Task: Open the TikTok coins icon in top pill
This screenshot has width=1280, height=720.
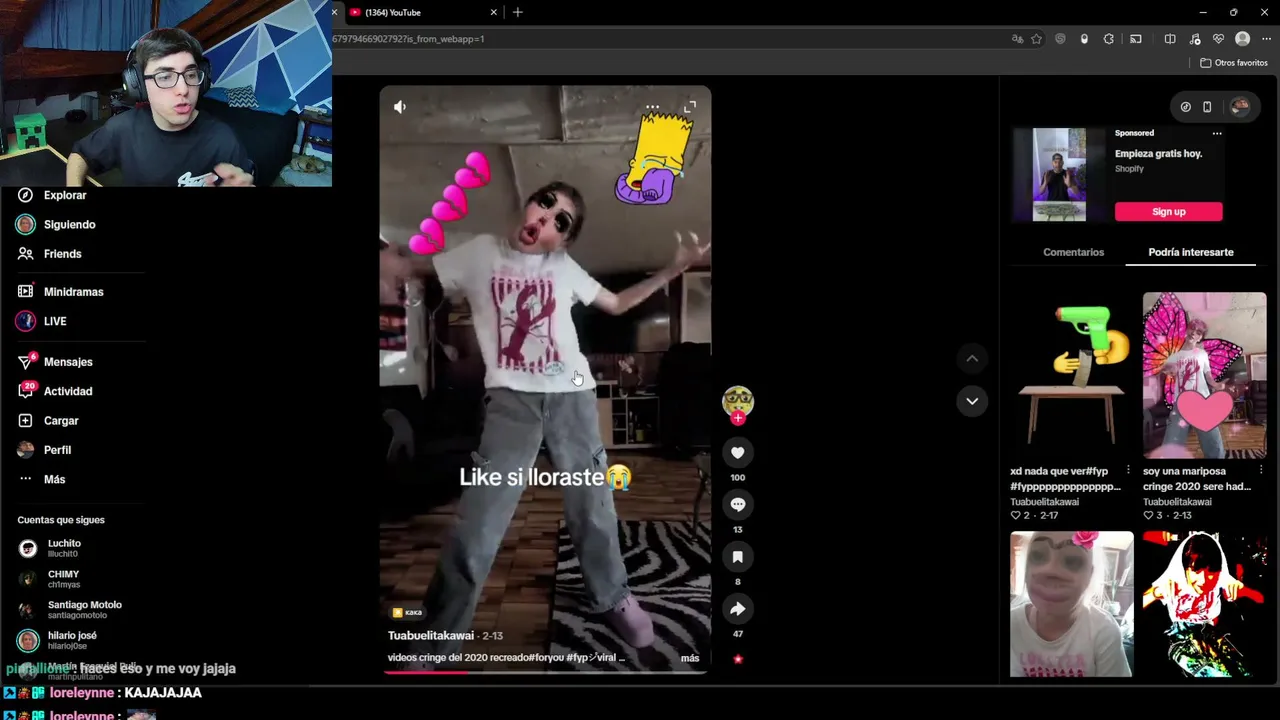Action: pos(1186,107)
